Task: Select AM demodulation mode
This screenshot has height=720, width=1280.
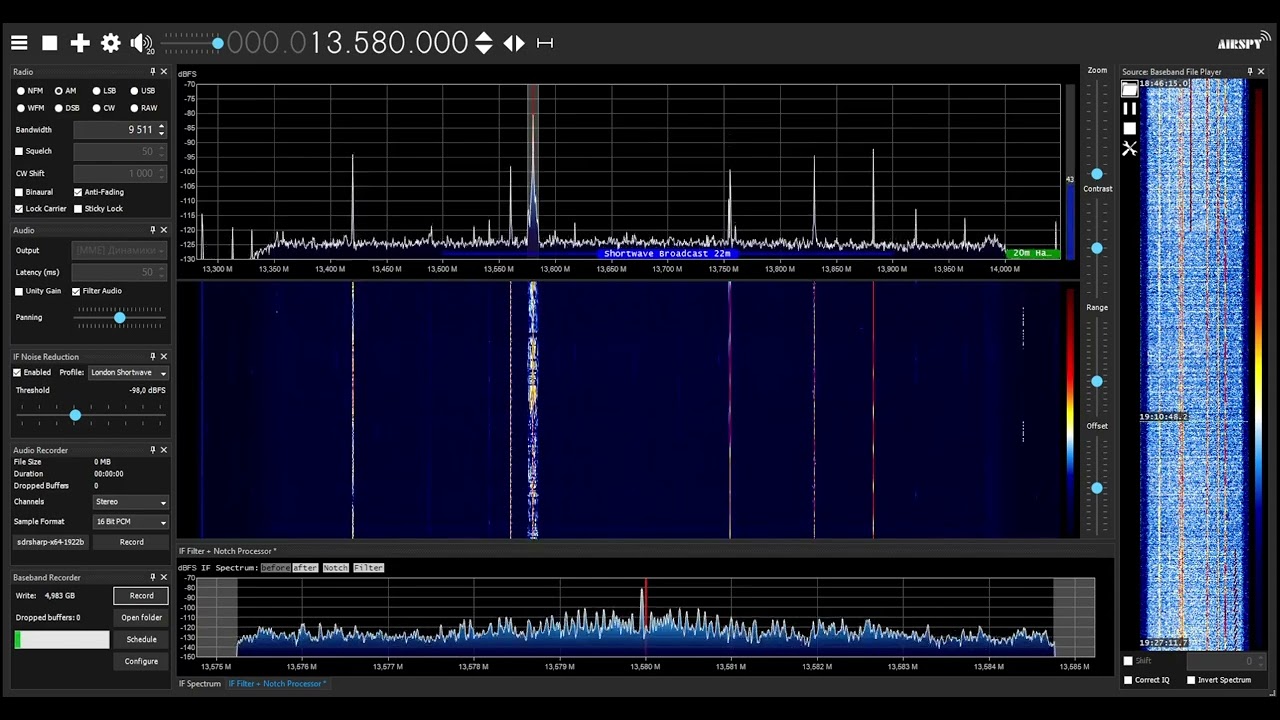Action: click(x=65, y=91)
